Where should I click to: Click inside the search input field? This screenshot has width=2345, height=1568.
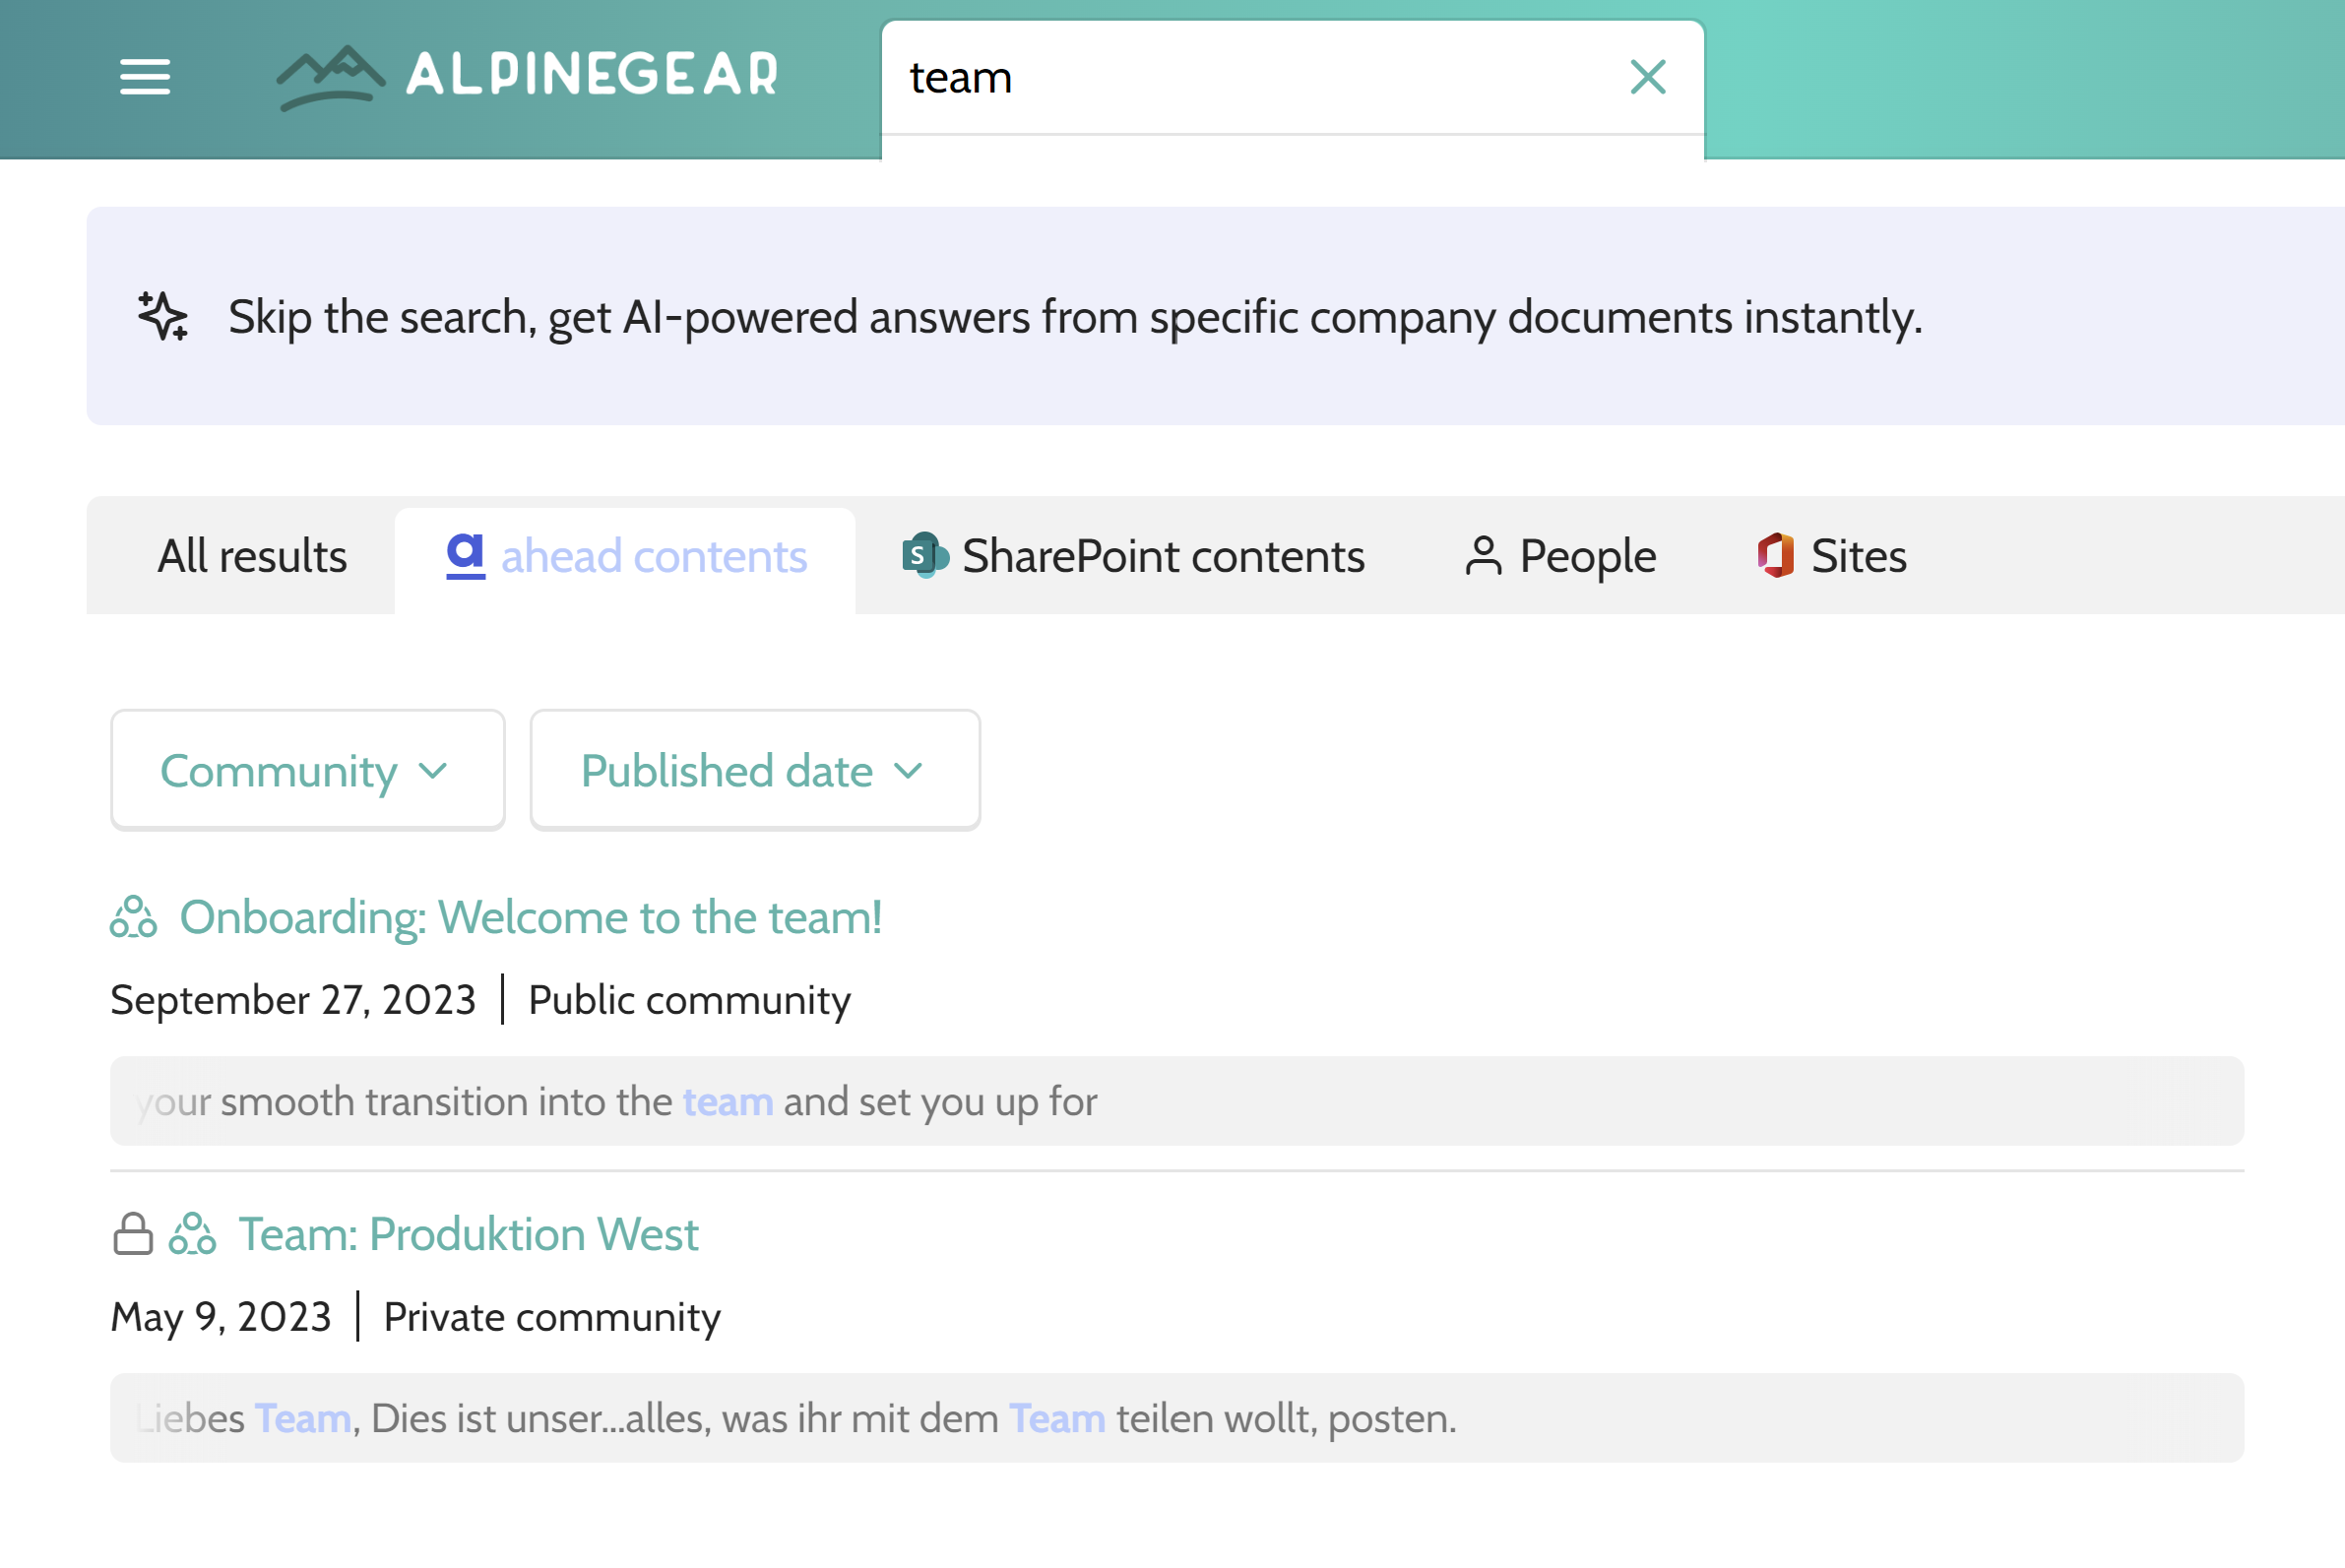(x=1200, y=77)
